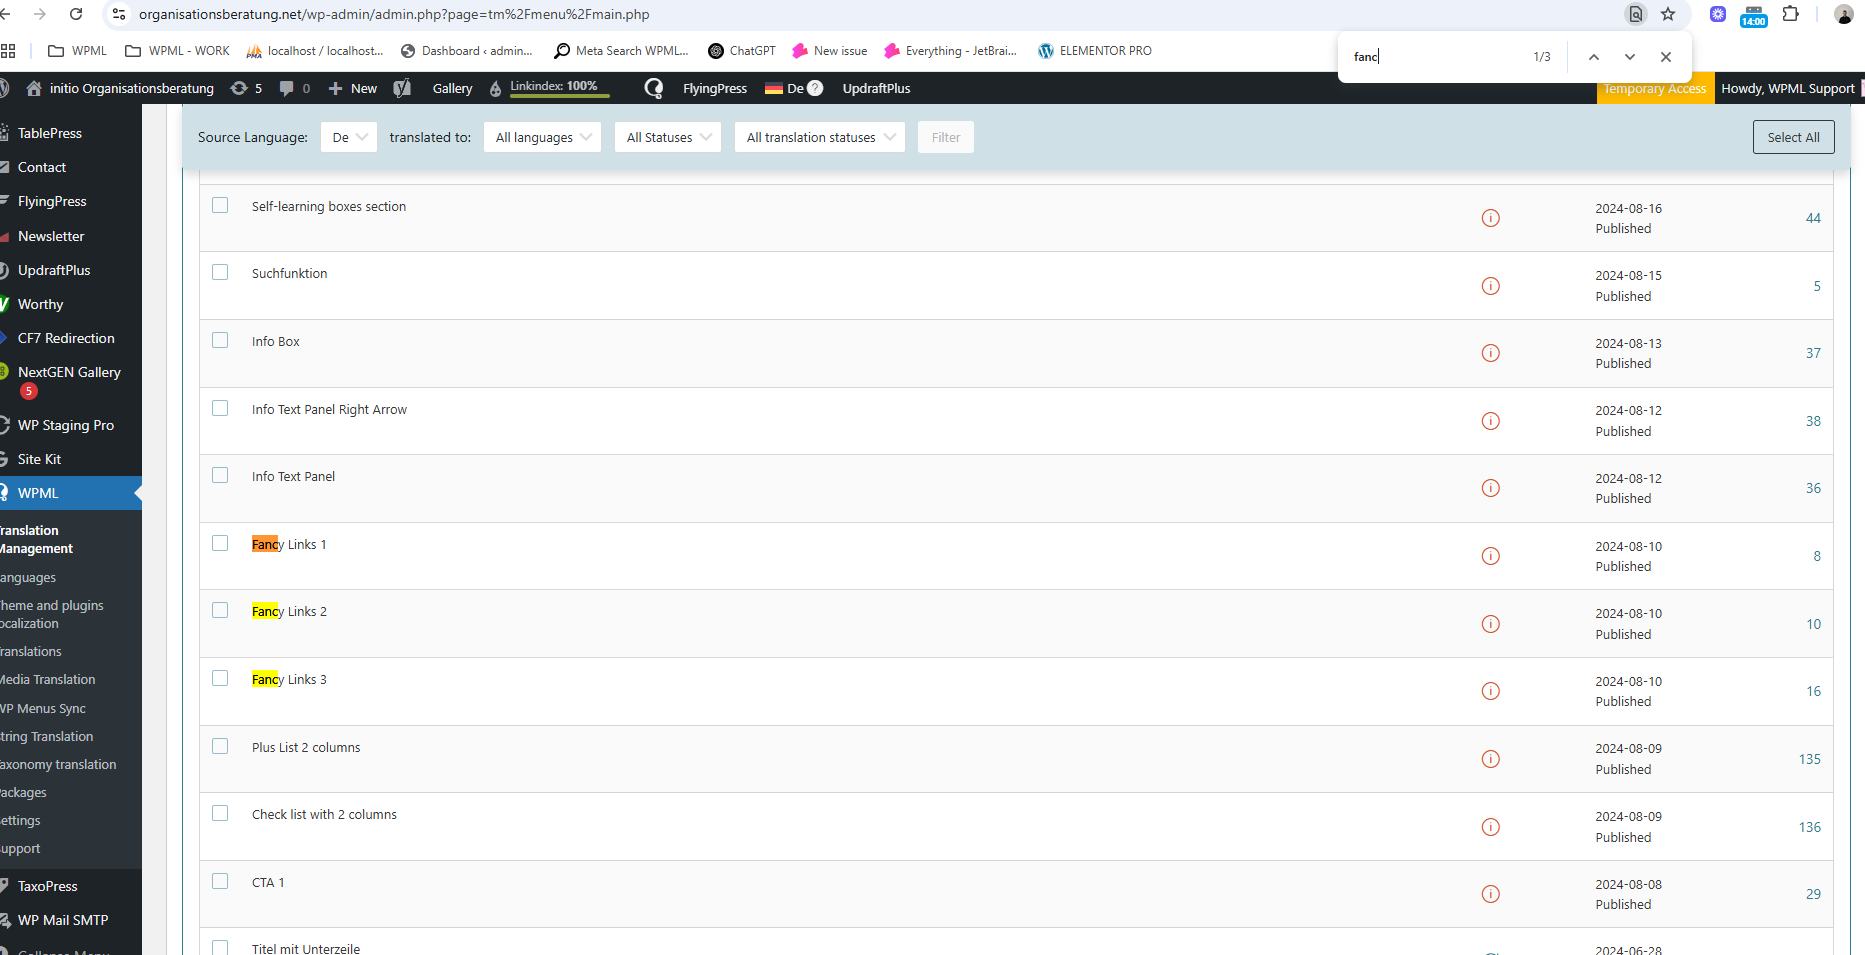Screen dimensions: 1865x955
Task: Click status icon for CTA 1 row
Action: pyautogui.click(x=1490, y=894)
